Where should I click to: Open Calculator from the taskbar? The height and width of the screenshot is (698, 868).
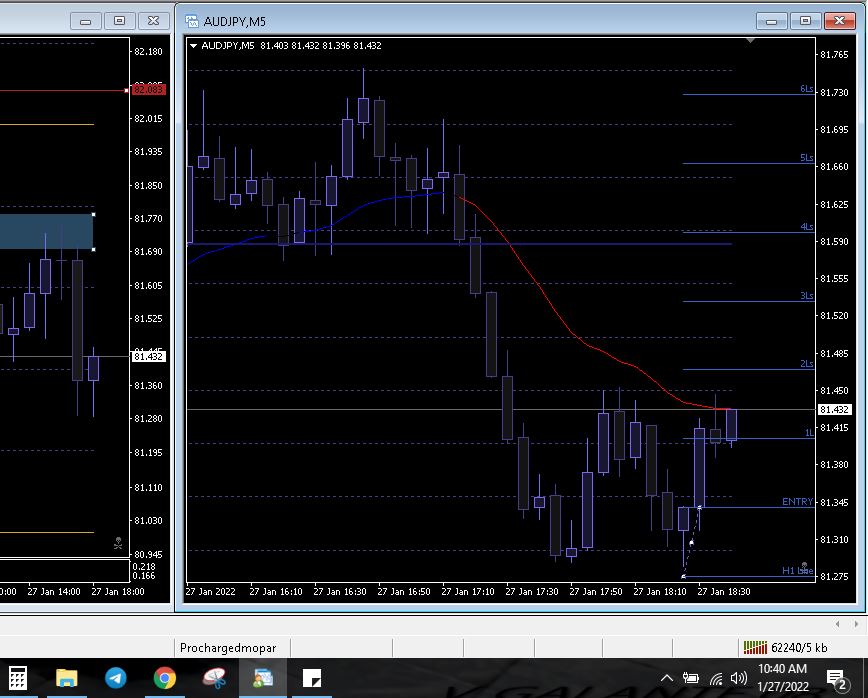pyautogui.click(x=18, y=678)
